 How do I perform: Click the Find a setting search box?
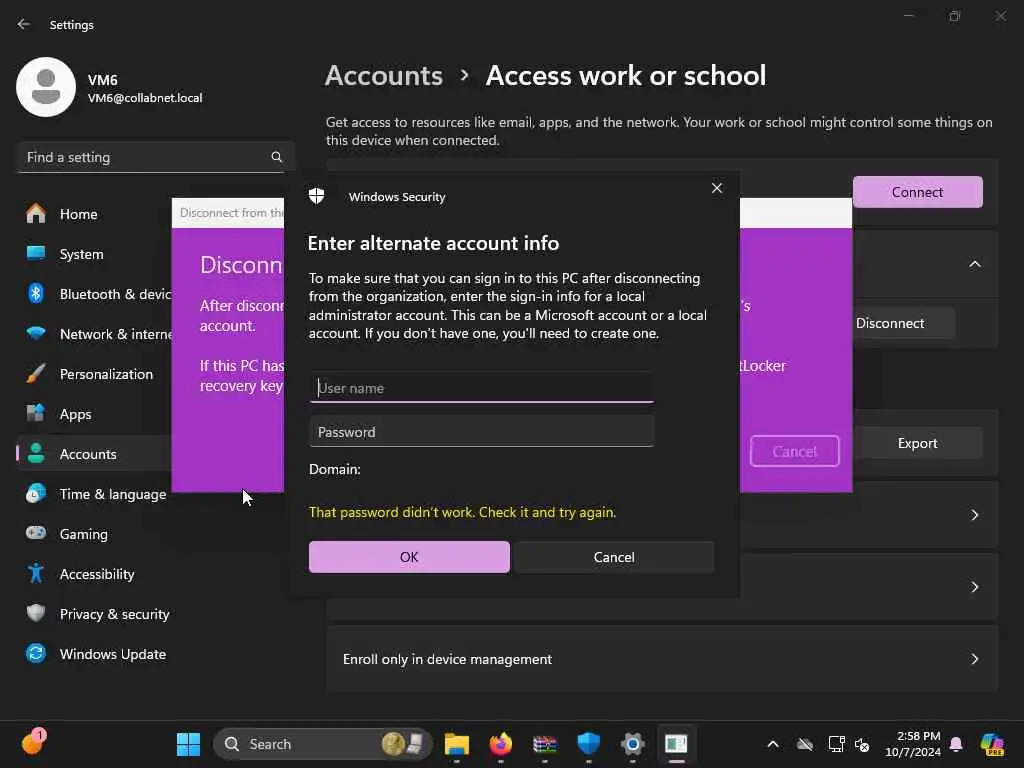[x=155, y=157]
